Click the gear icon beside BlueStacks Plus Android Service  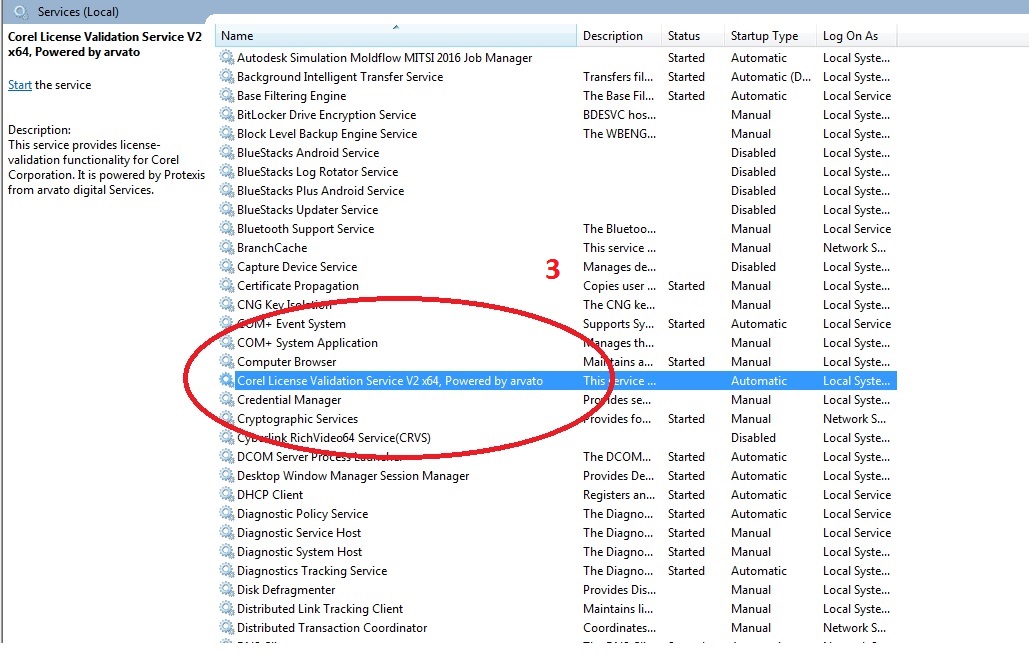[226, 190]
